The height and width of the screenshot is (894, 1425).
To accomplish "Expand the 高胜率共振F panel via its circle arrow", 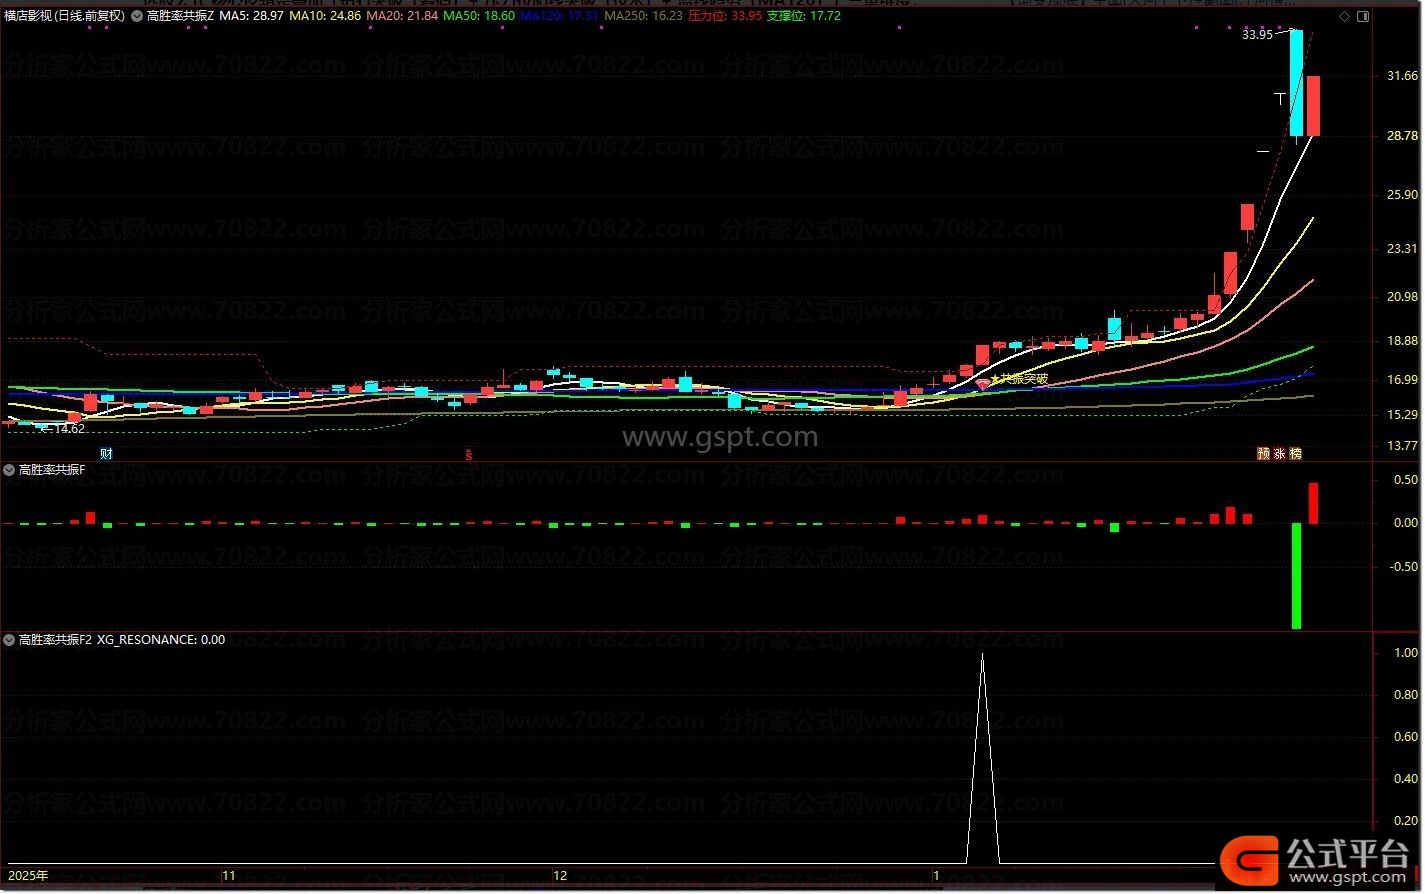I will coord(8,470).
